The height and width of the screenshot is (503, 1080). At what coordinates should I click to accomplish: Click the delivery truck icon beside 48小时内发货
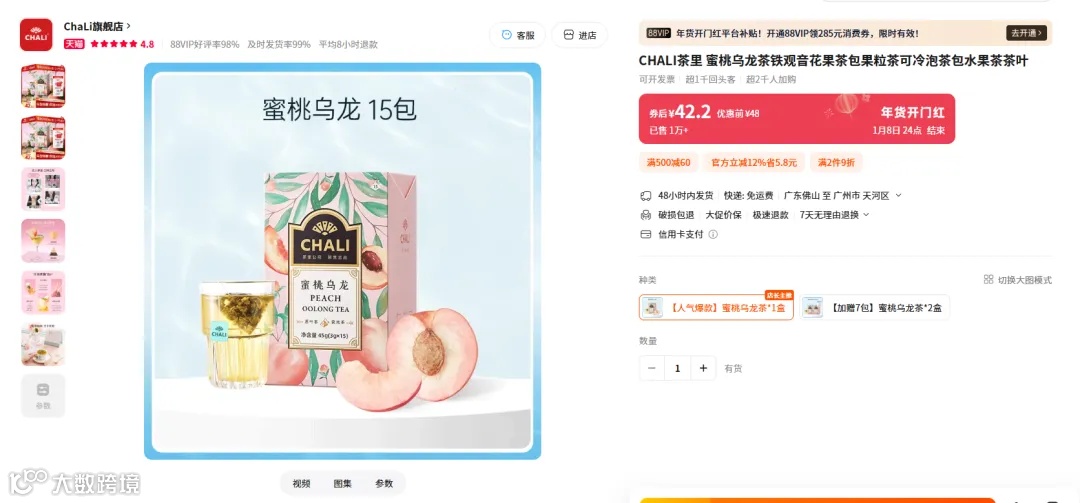[645, 196]
